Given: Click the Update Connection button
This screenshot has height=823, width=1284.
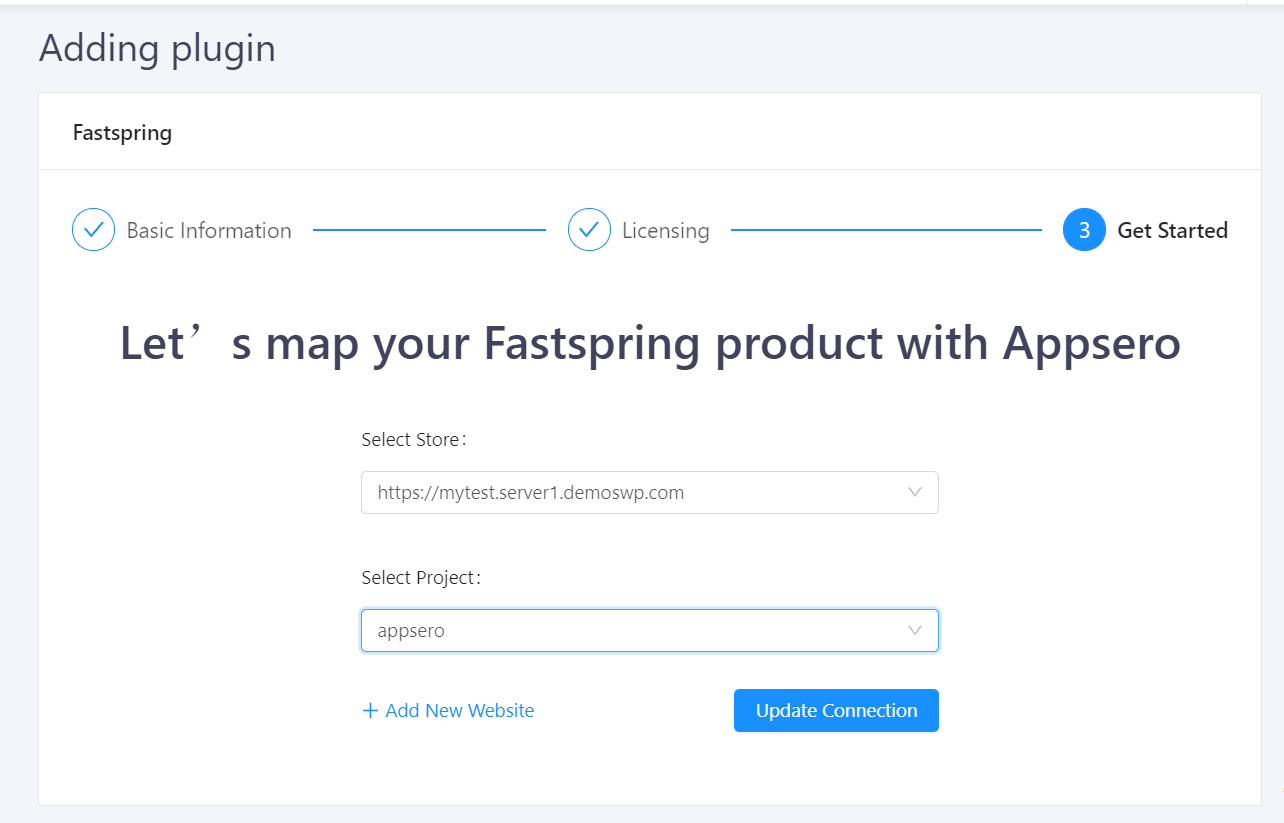Looking at the screenshot, I should (x=836, y=710).
